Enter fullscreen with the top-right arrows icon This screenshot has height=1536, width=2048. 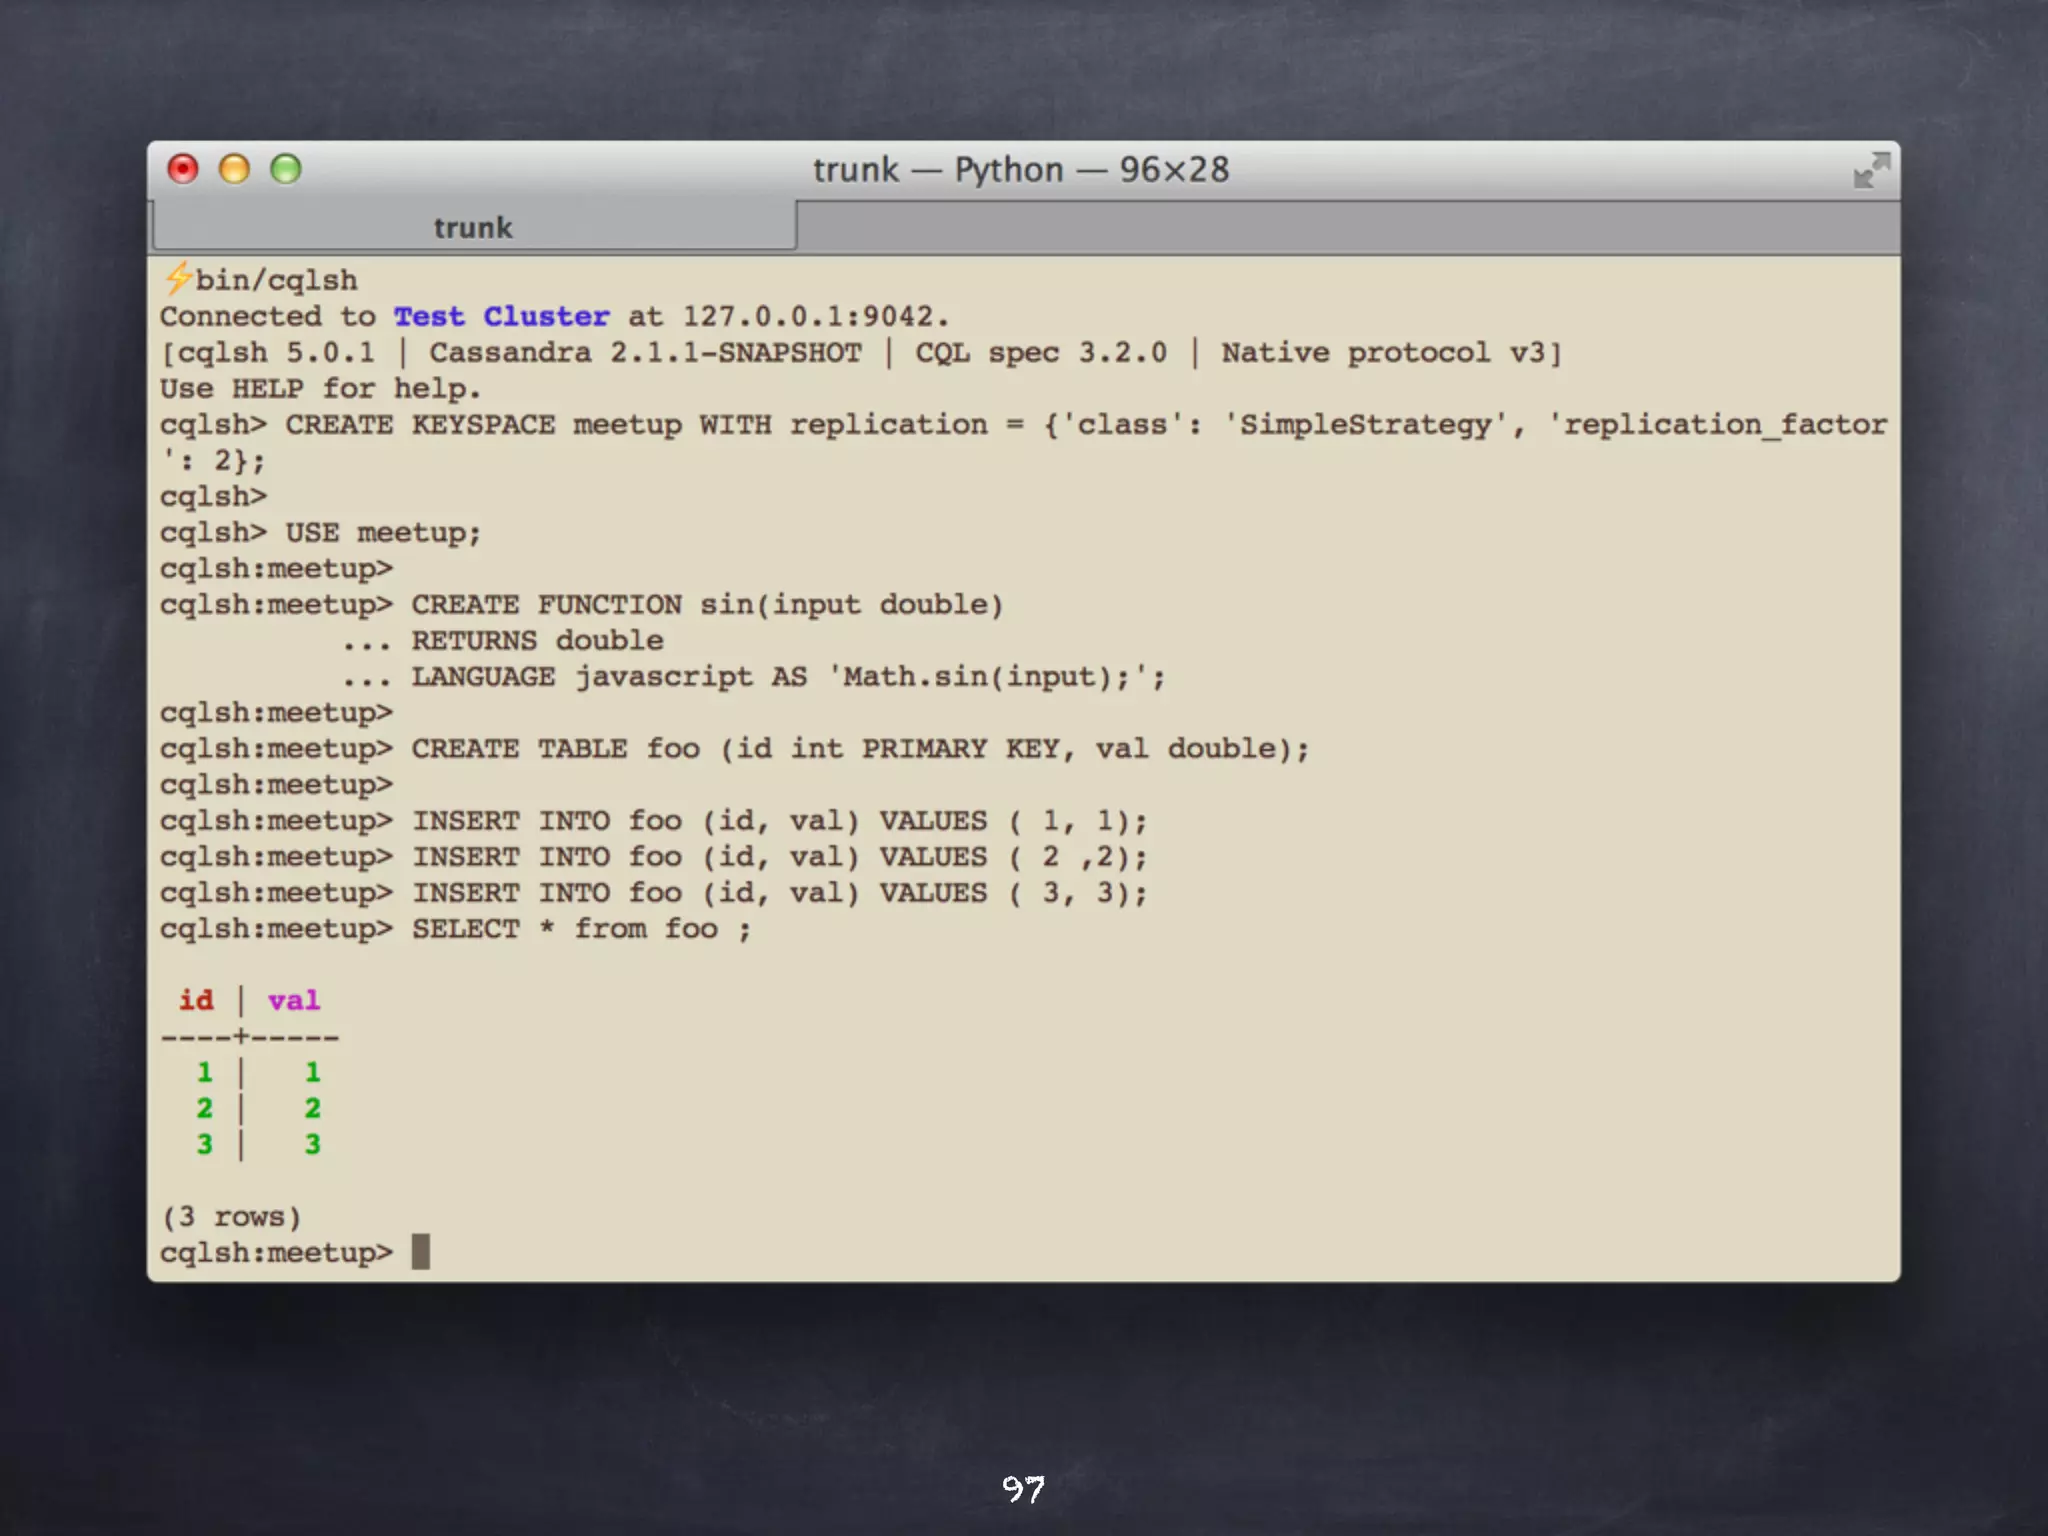tap(1870, 170)
